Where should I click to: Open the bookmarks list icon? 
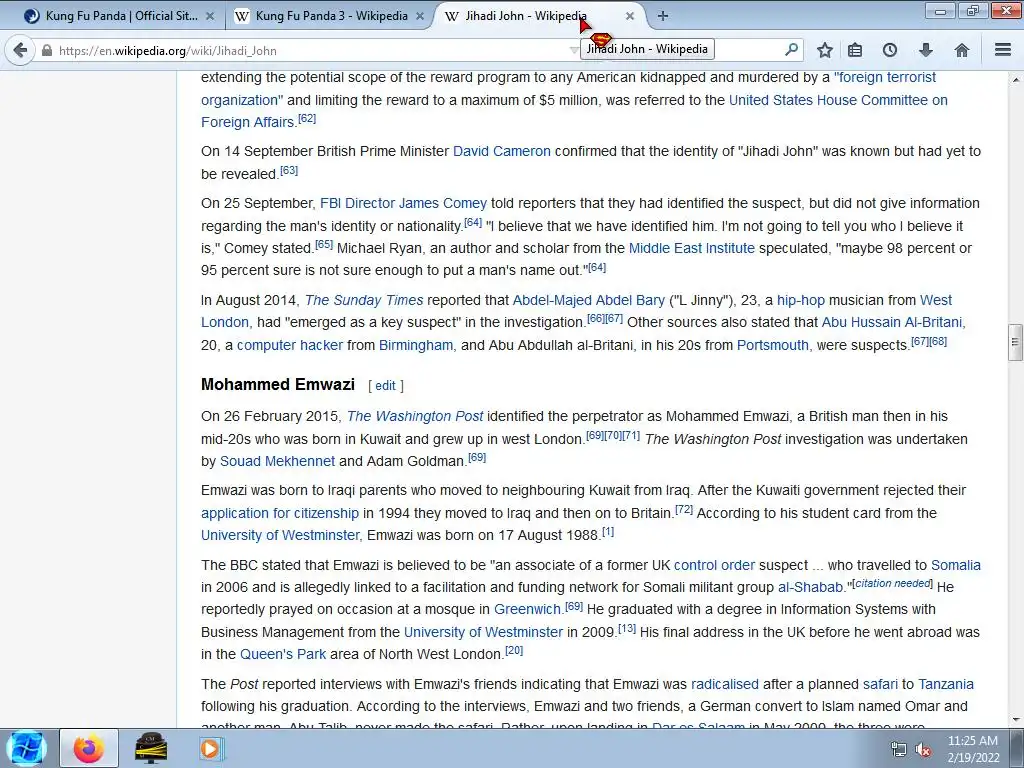855,50
